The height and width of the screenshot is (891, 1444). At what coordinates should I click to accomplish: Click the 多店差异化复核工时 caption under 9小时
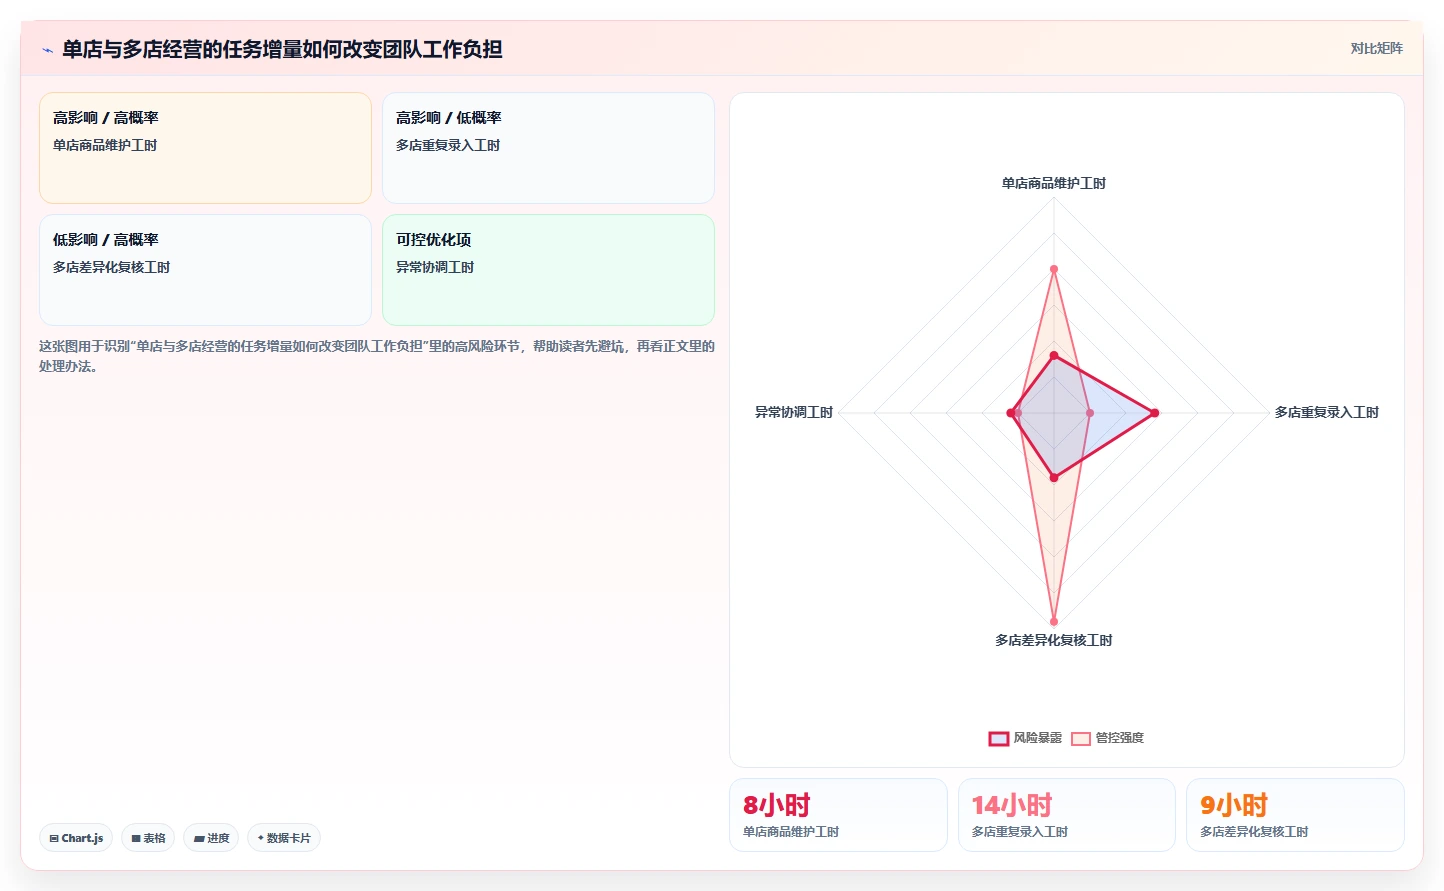(x=1254, y=832)
